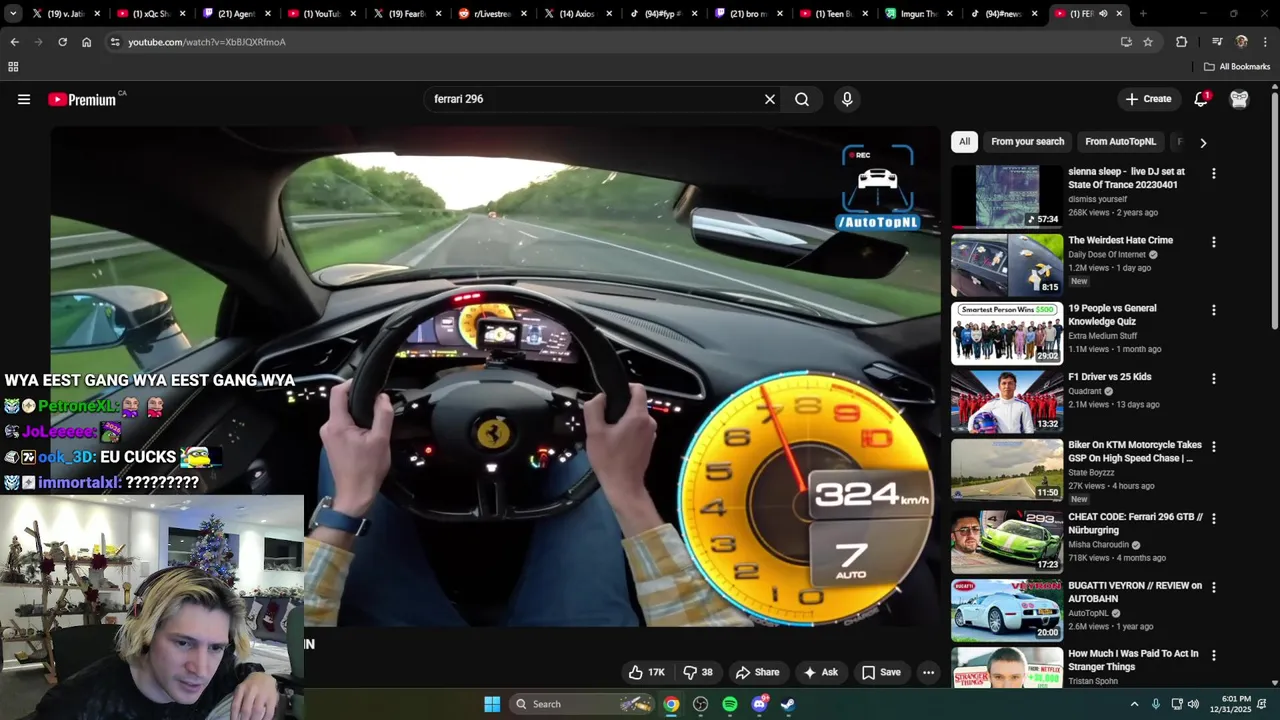Open Chrome extensions puzzle icon

point(1181,42)
